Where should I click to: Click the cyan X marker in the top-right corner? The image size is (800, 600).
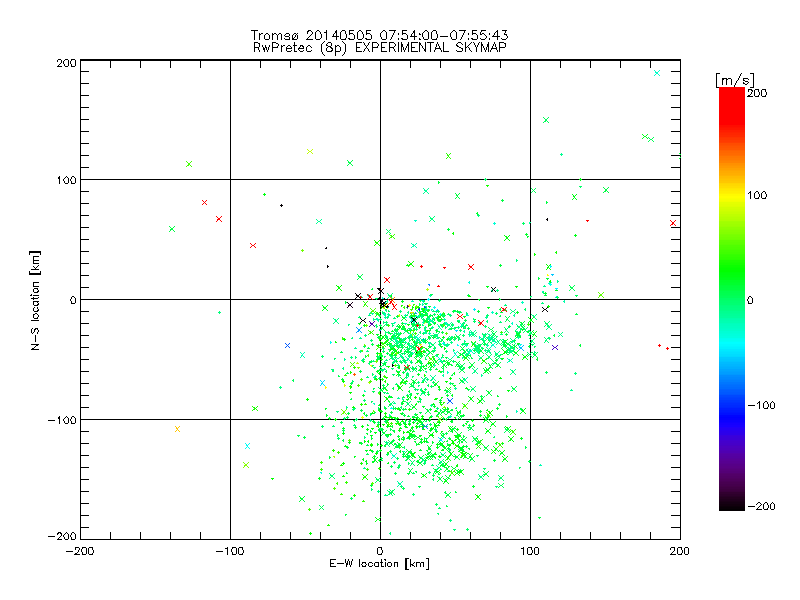click(657, 73)
